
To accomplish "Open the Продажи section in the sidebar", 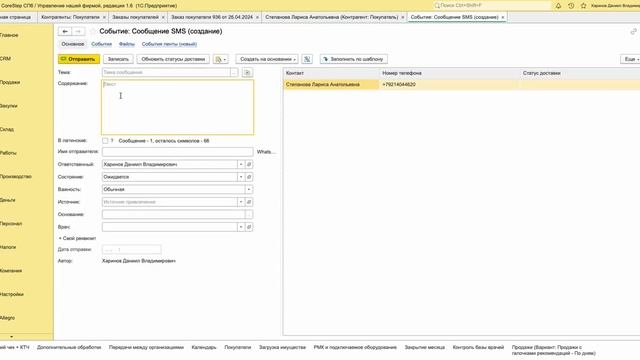I will click(x=10, y=82).
